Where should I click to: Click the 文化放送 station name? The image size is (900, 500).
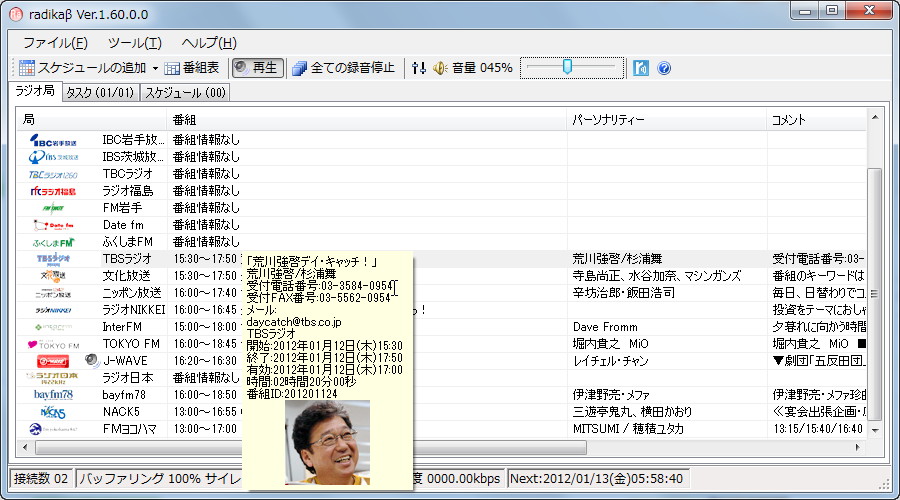(126, 276)
